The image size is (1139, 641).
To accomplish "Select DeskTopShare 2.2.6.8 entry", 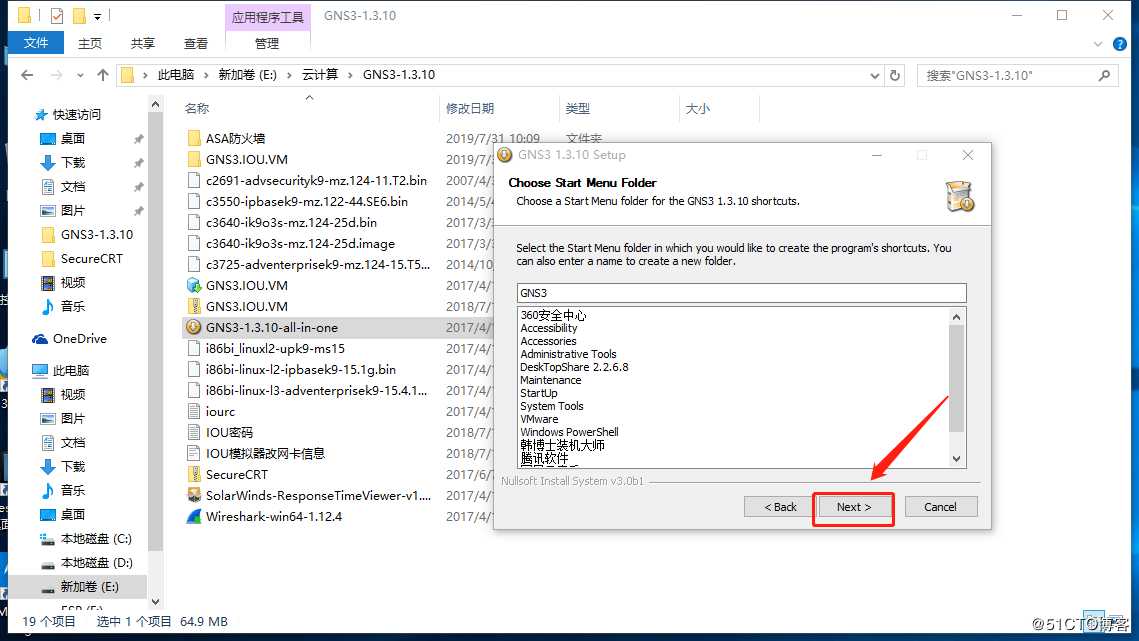I will (x=574, y=367).
